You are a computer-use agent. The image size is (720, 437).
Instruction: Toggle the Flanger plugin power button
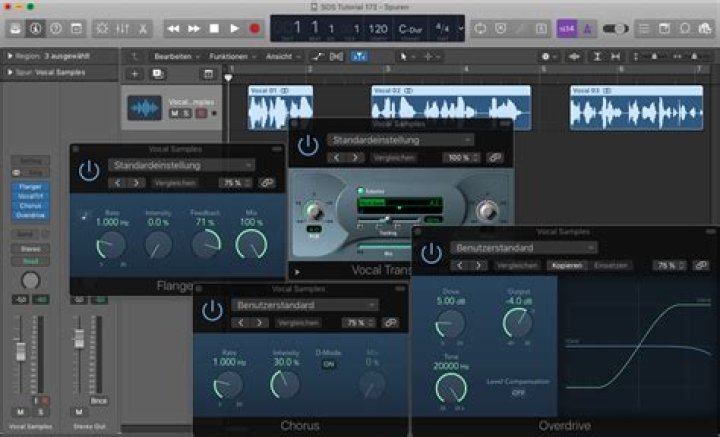90,170
